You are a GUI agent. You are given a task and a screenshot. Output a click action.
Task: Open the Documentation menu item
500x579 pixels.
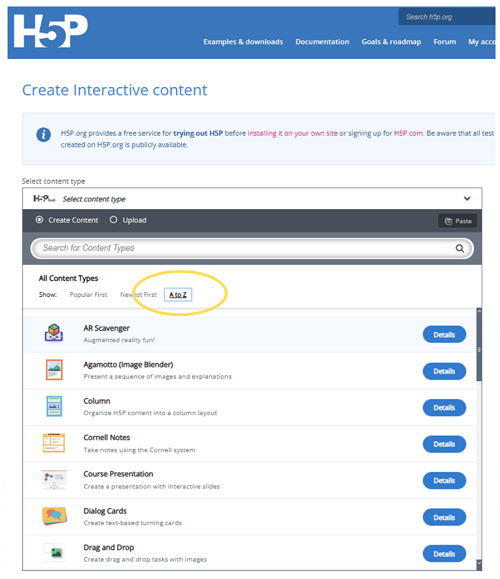click(322, 42)
